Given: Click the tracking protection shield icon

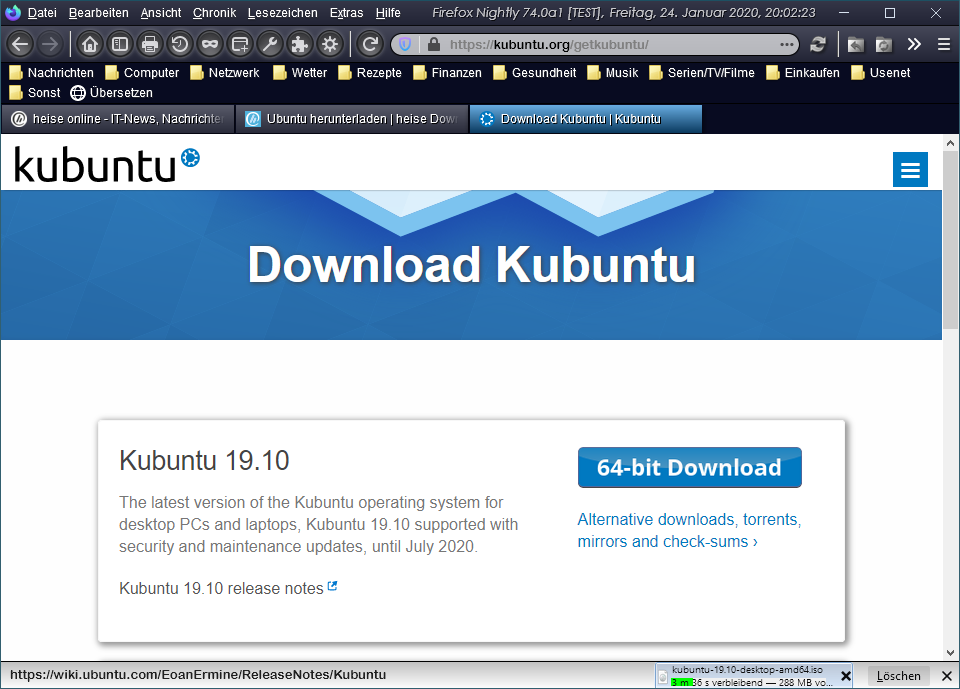Looking at the screenshot, I should pos(405,44).
